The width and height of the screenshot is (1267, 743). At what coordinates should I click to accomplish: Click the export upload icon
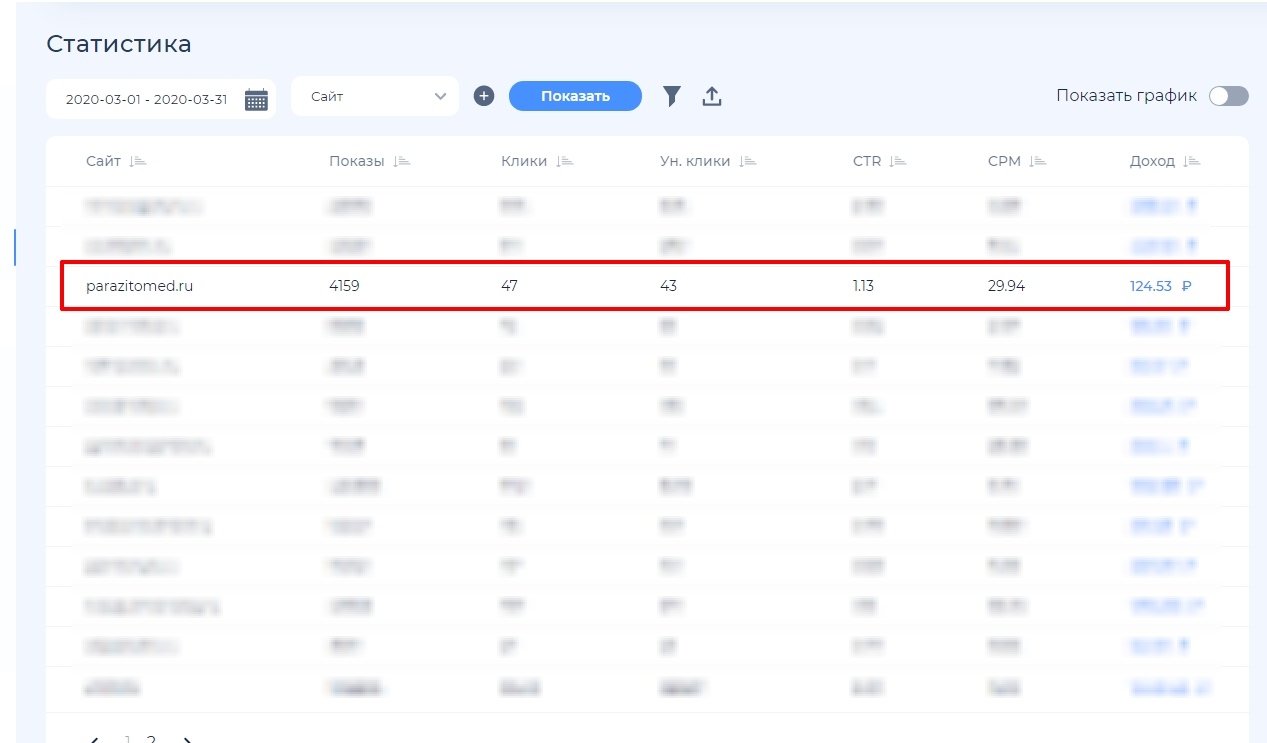tap(712, 96)
